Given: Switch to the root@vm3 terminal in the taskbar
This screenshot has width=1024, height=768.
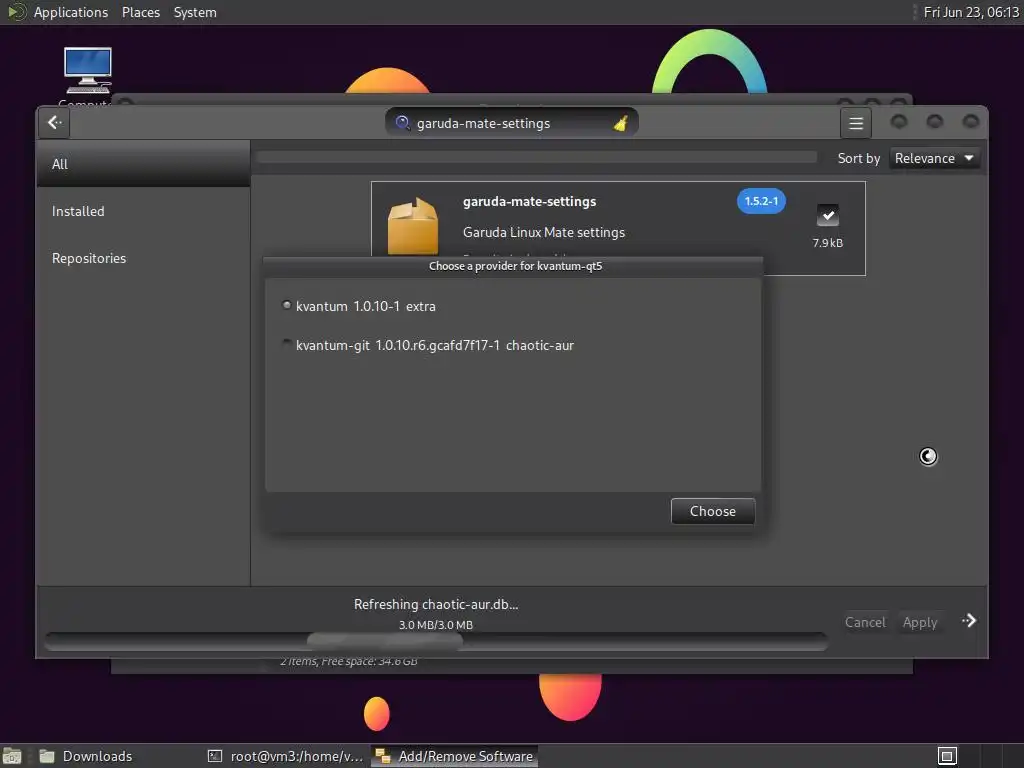Looking at the screenshot, I should point(287,756).
